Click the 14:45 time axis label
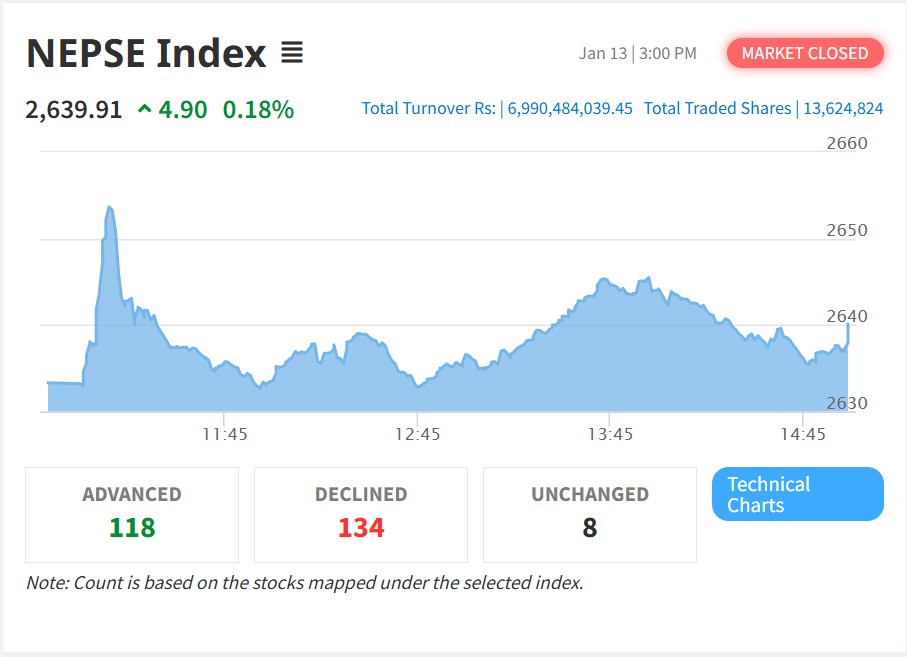The height and width of the screenshot is (657, 907). coord(804,435)
